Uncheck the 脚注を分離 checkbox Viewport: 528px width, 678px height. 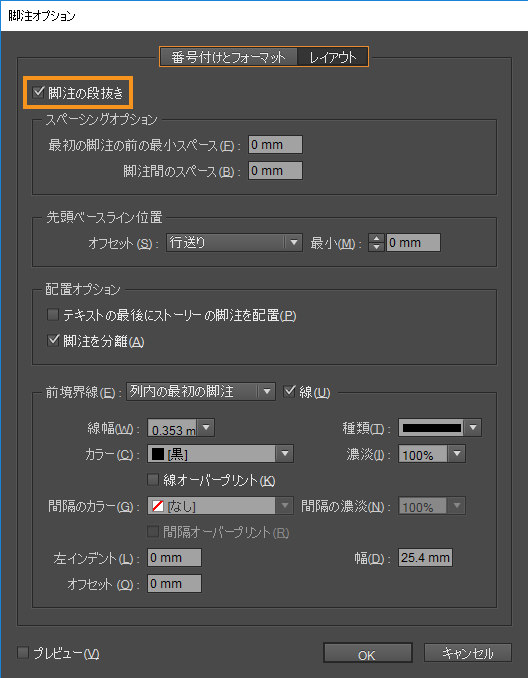coord(53,341)
